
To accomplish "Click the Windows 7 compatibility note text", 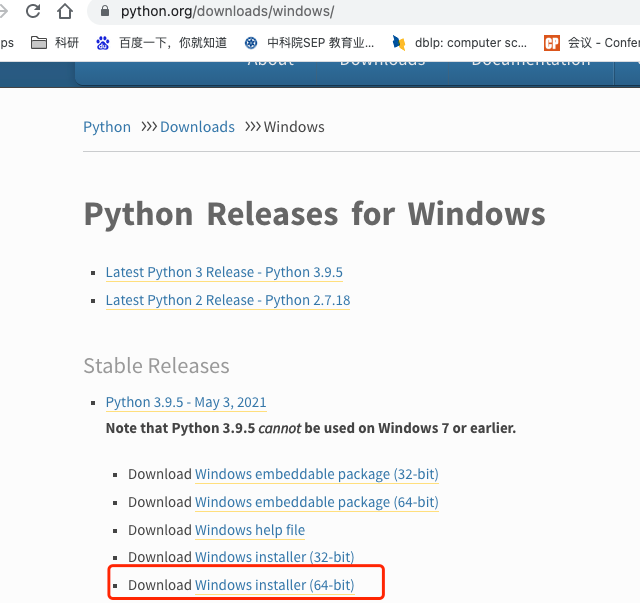I will [311, 428].
